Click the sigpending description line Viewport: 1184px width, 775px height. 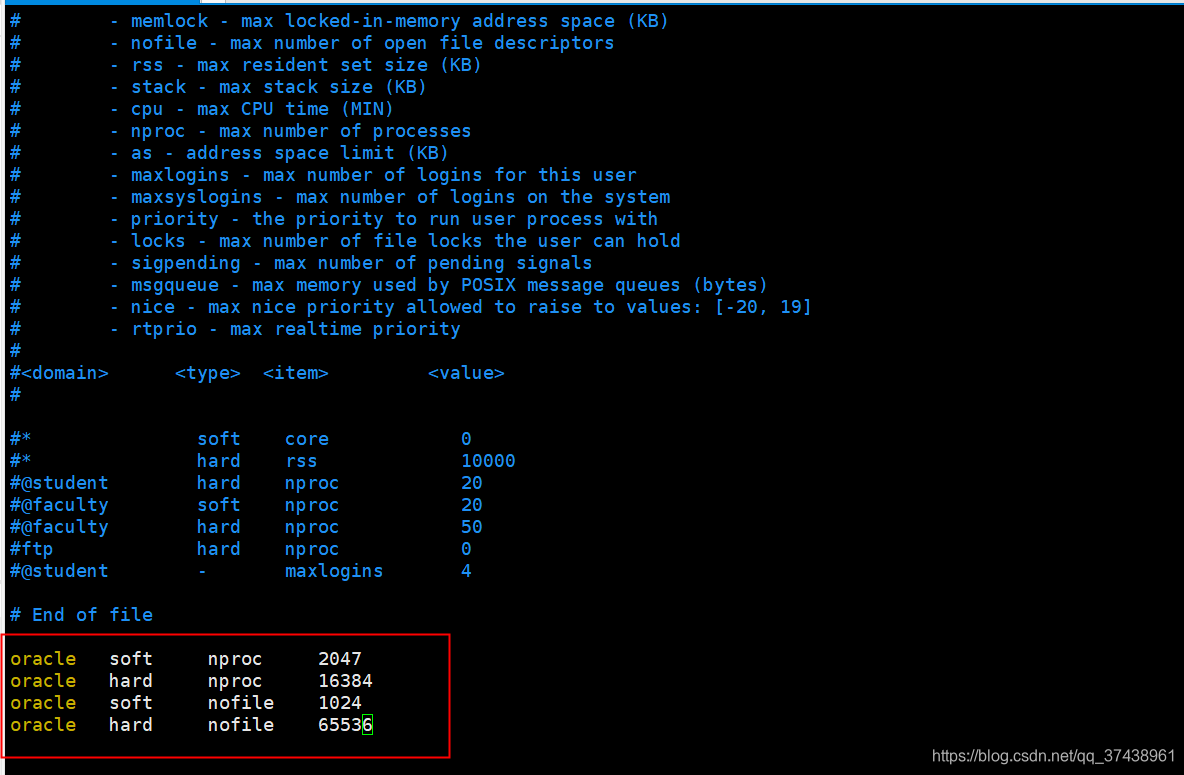pyautogui.click(x=301, y=263)
